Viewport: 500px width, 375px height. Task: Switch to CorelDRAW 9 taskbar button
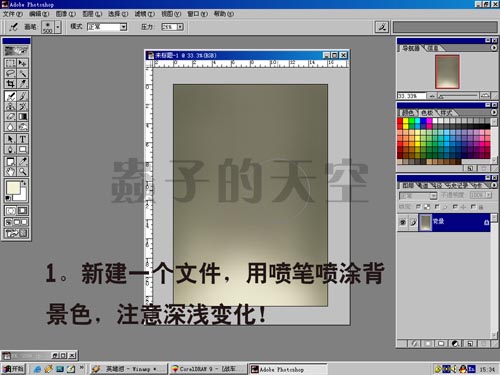208,369
